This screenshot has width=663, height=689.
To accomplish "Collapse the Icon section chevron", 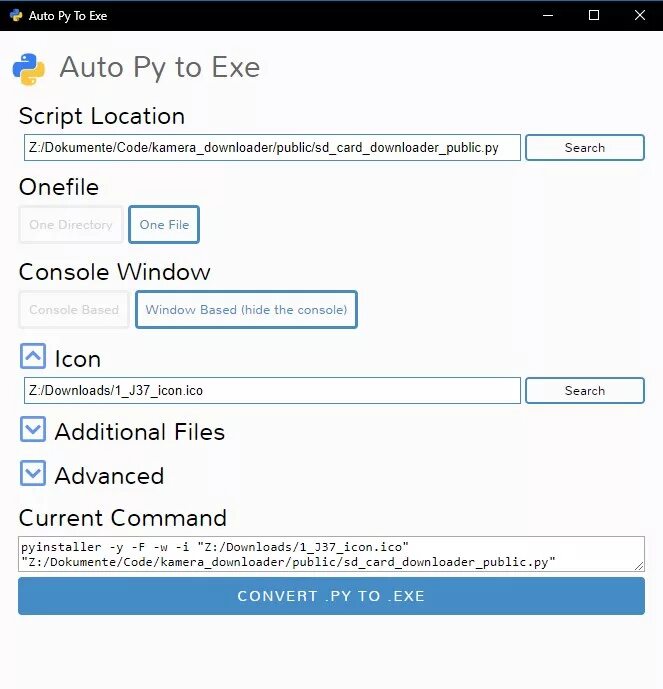I will [33, 356].
